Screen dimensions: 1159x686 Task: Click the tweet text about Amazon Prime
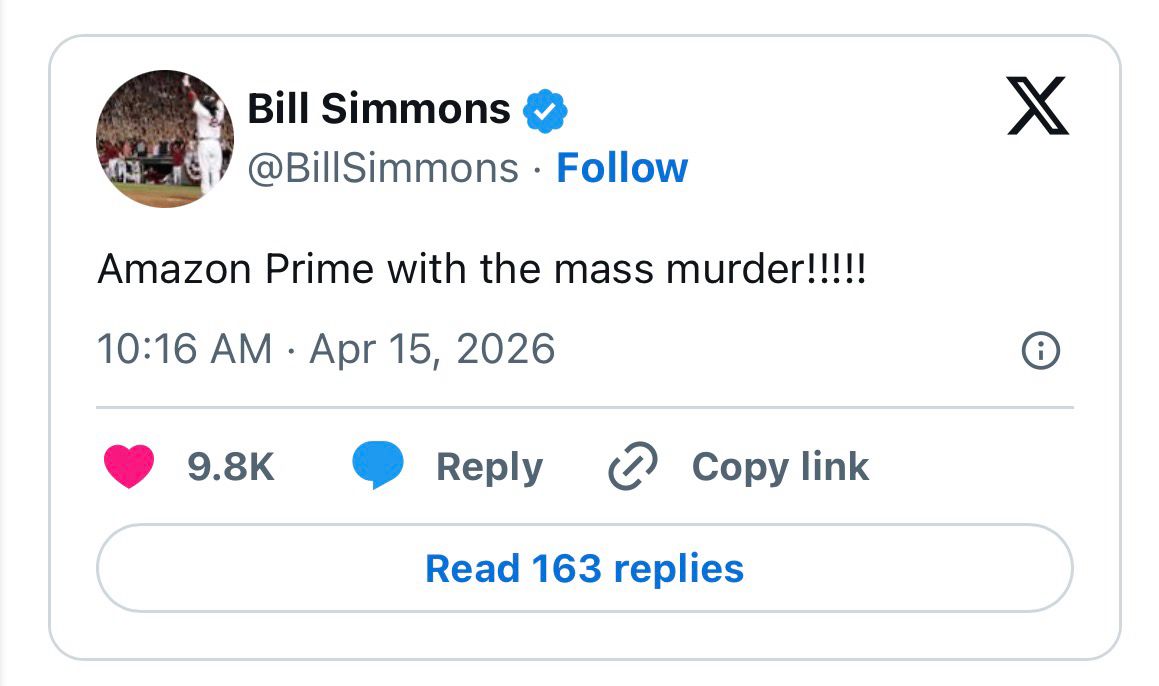point(480,269)
